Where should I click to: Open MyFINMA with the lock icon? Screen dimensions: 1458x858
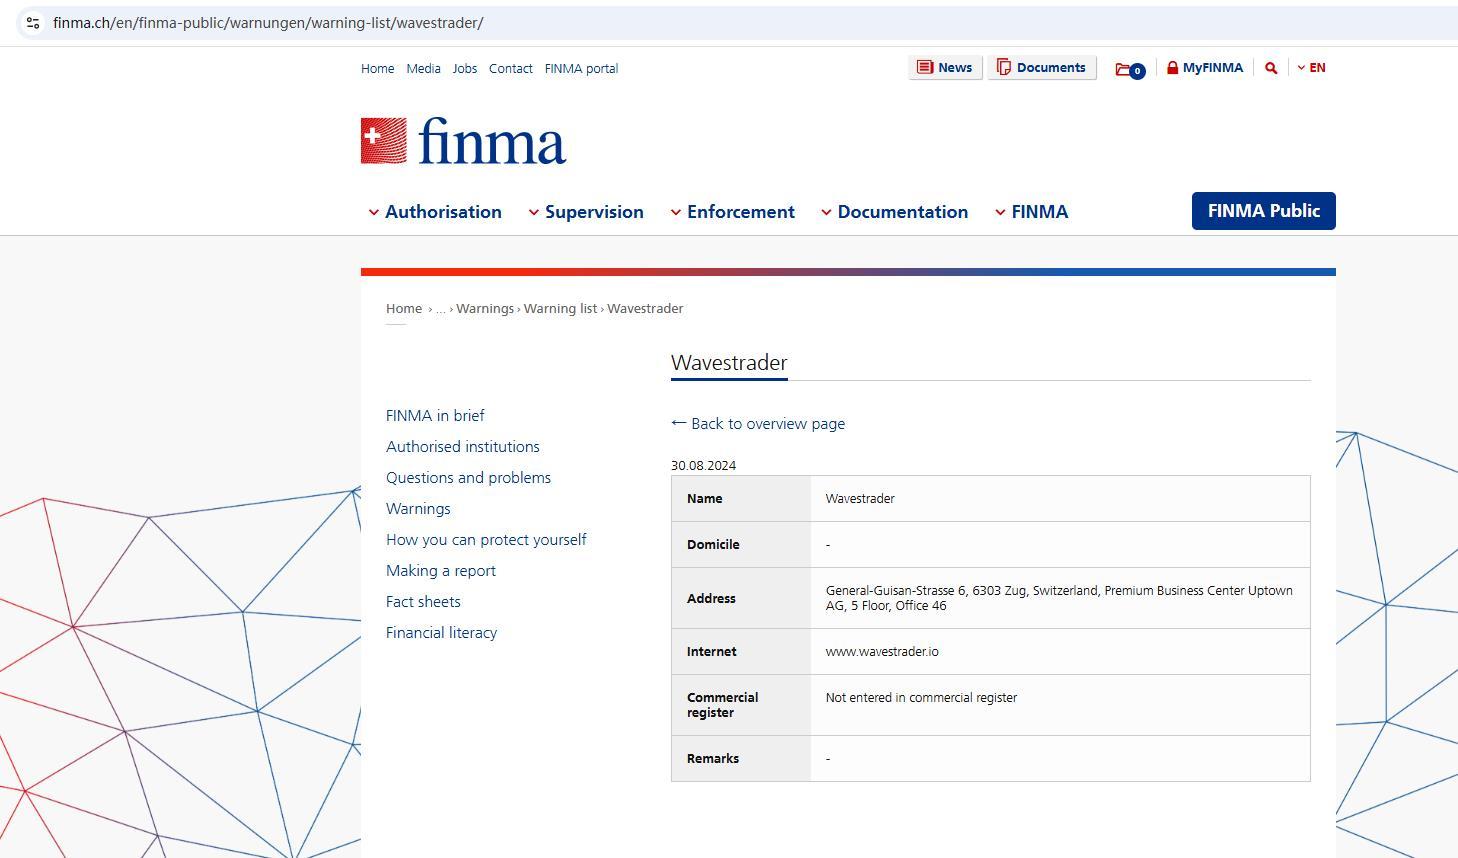[1204, 68]
